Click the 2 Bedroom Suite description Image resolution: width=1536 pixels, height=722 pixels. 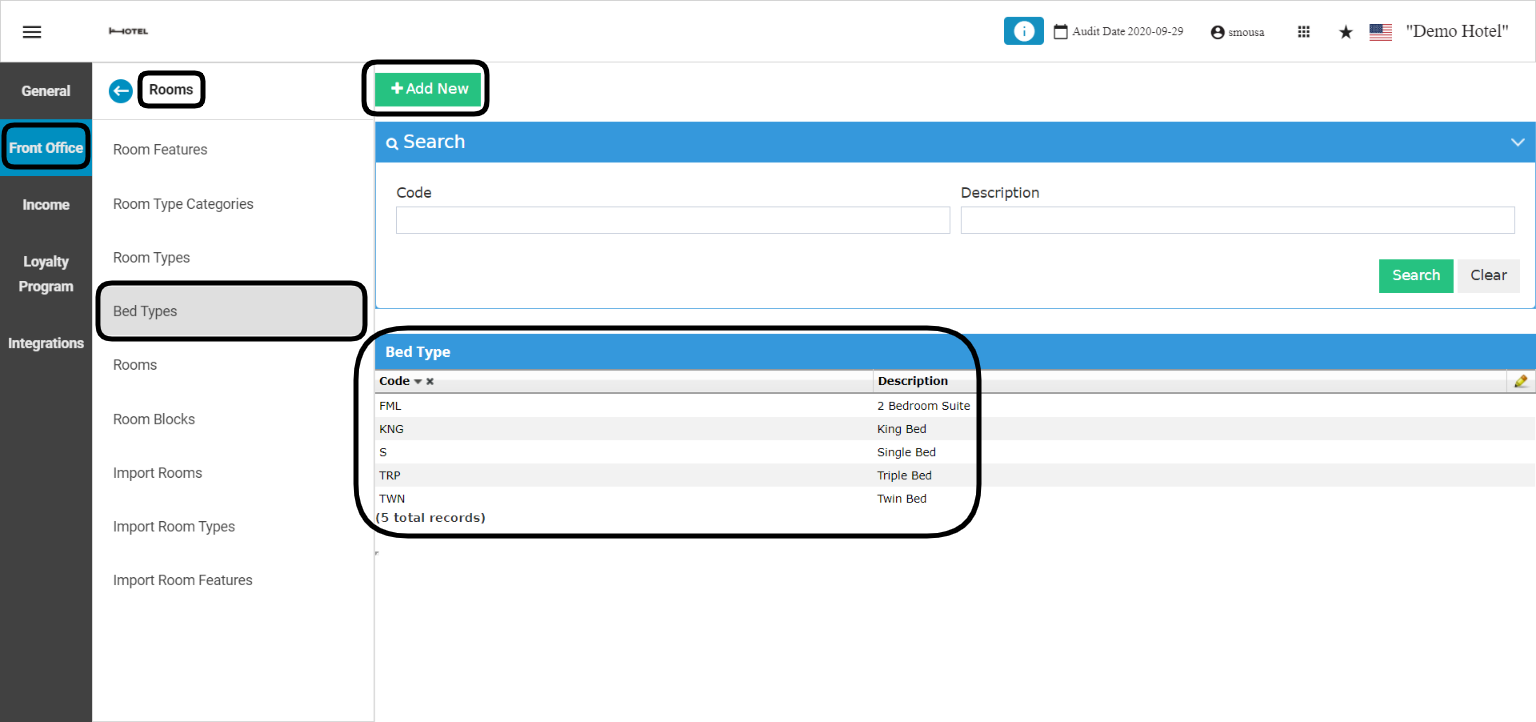click(924, 406)
